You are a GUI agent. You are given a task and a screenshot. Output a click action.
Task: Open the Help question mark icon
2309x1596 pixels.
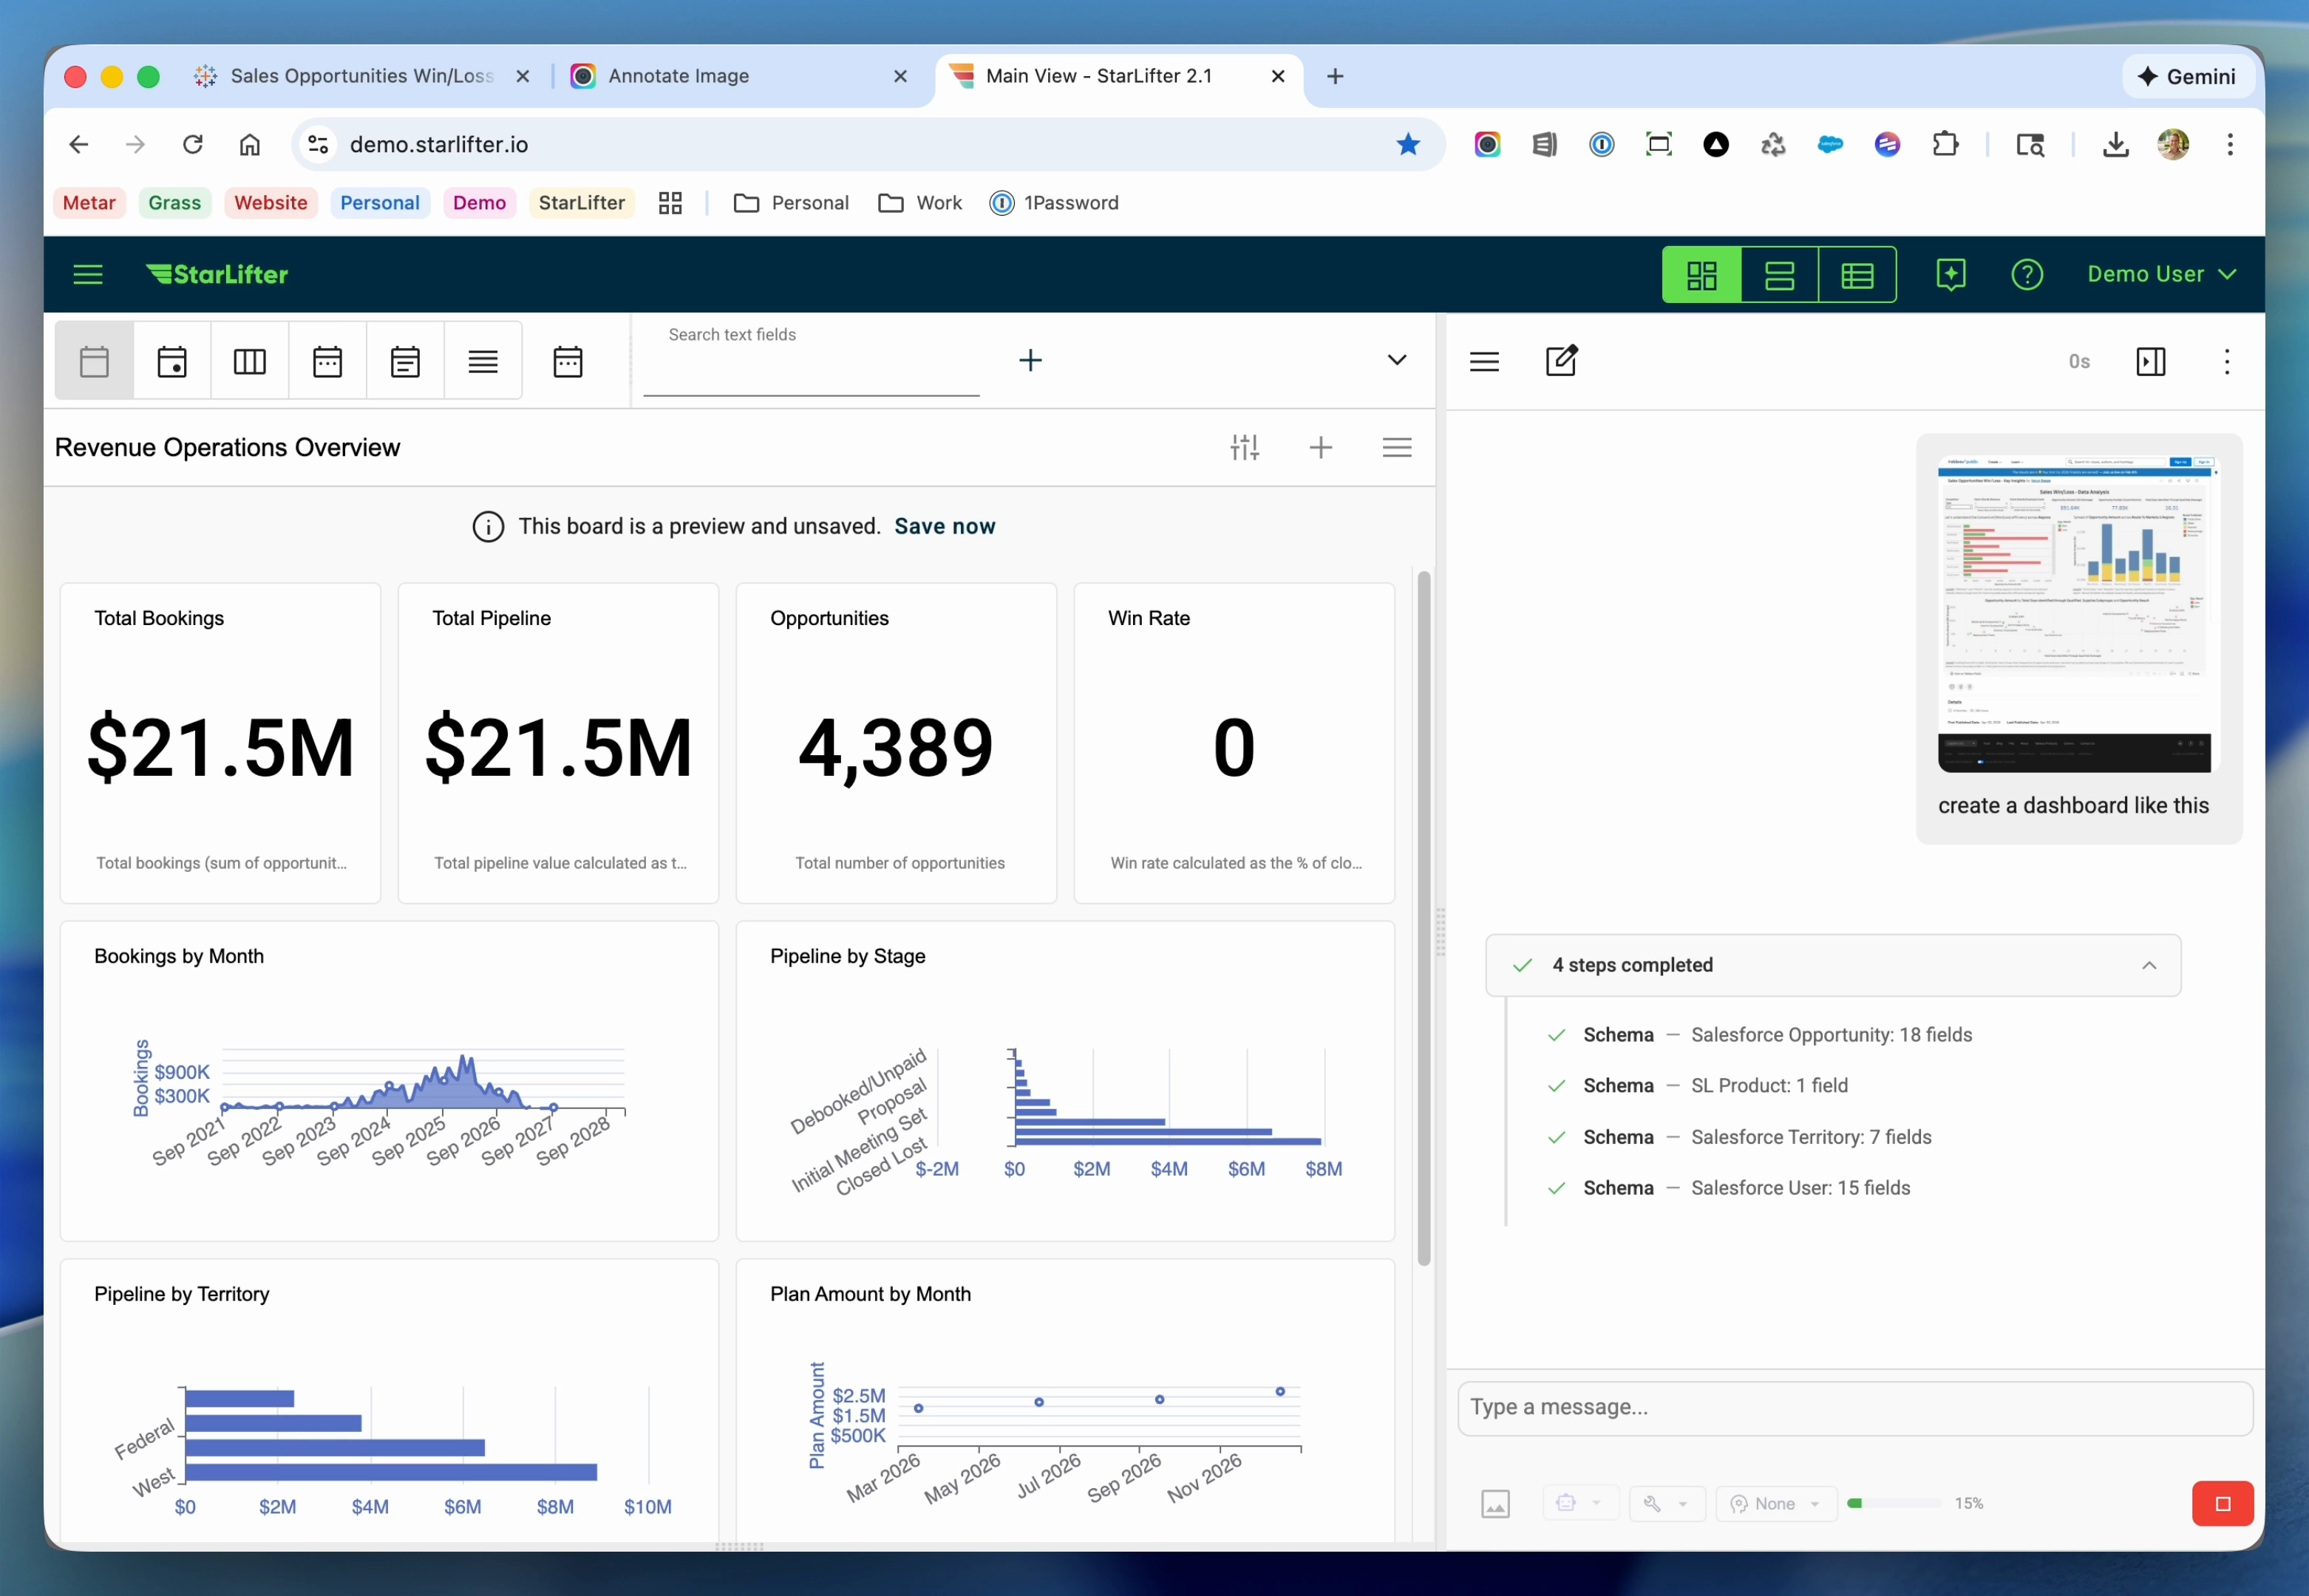[2027, 274]
